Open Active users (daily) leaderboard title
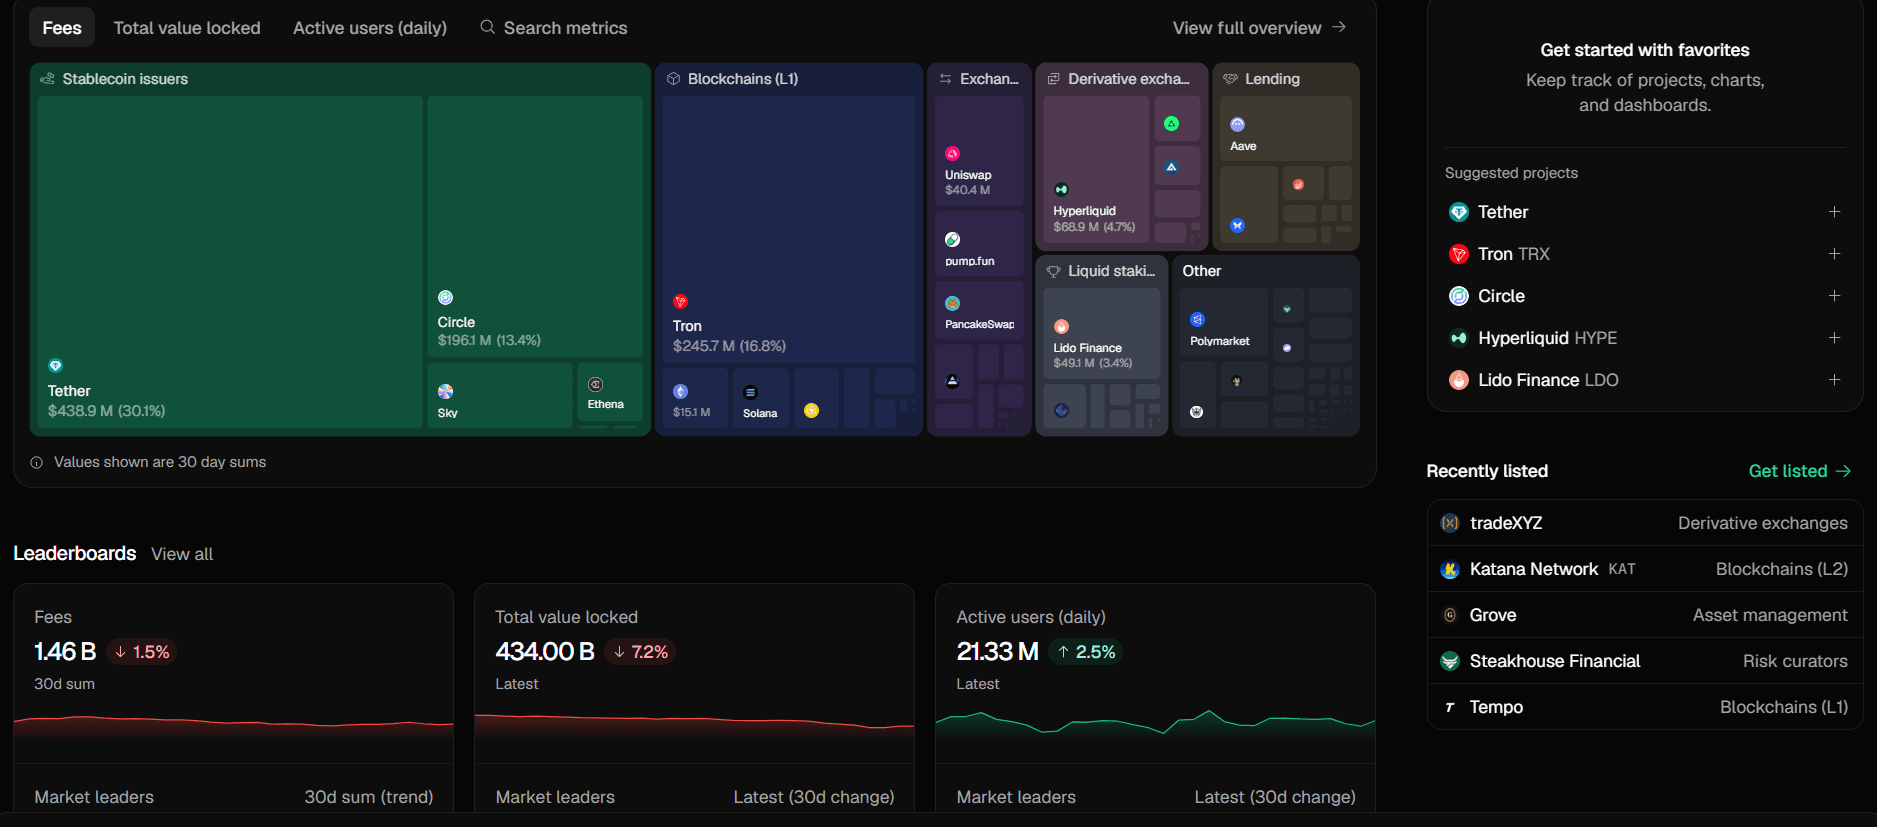Screen dimensions: 1877x827 tap(1031, 617)
